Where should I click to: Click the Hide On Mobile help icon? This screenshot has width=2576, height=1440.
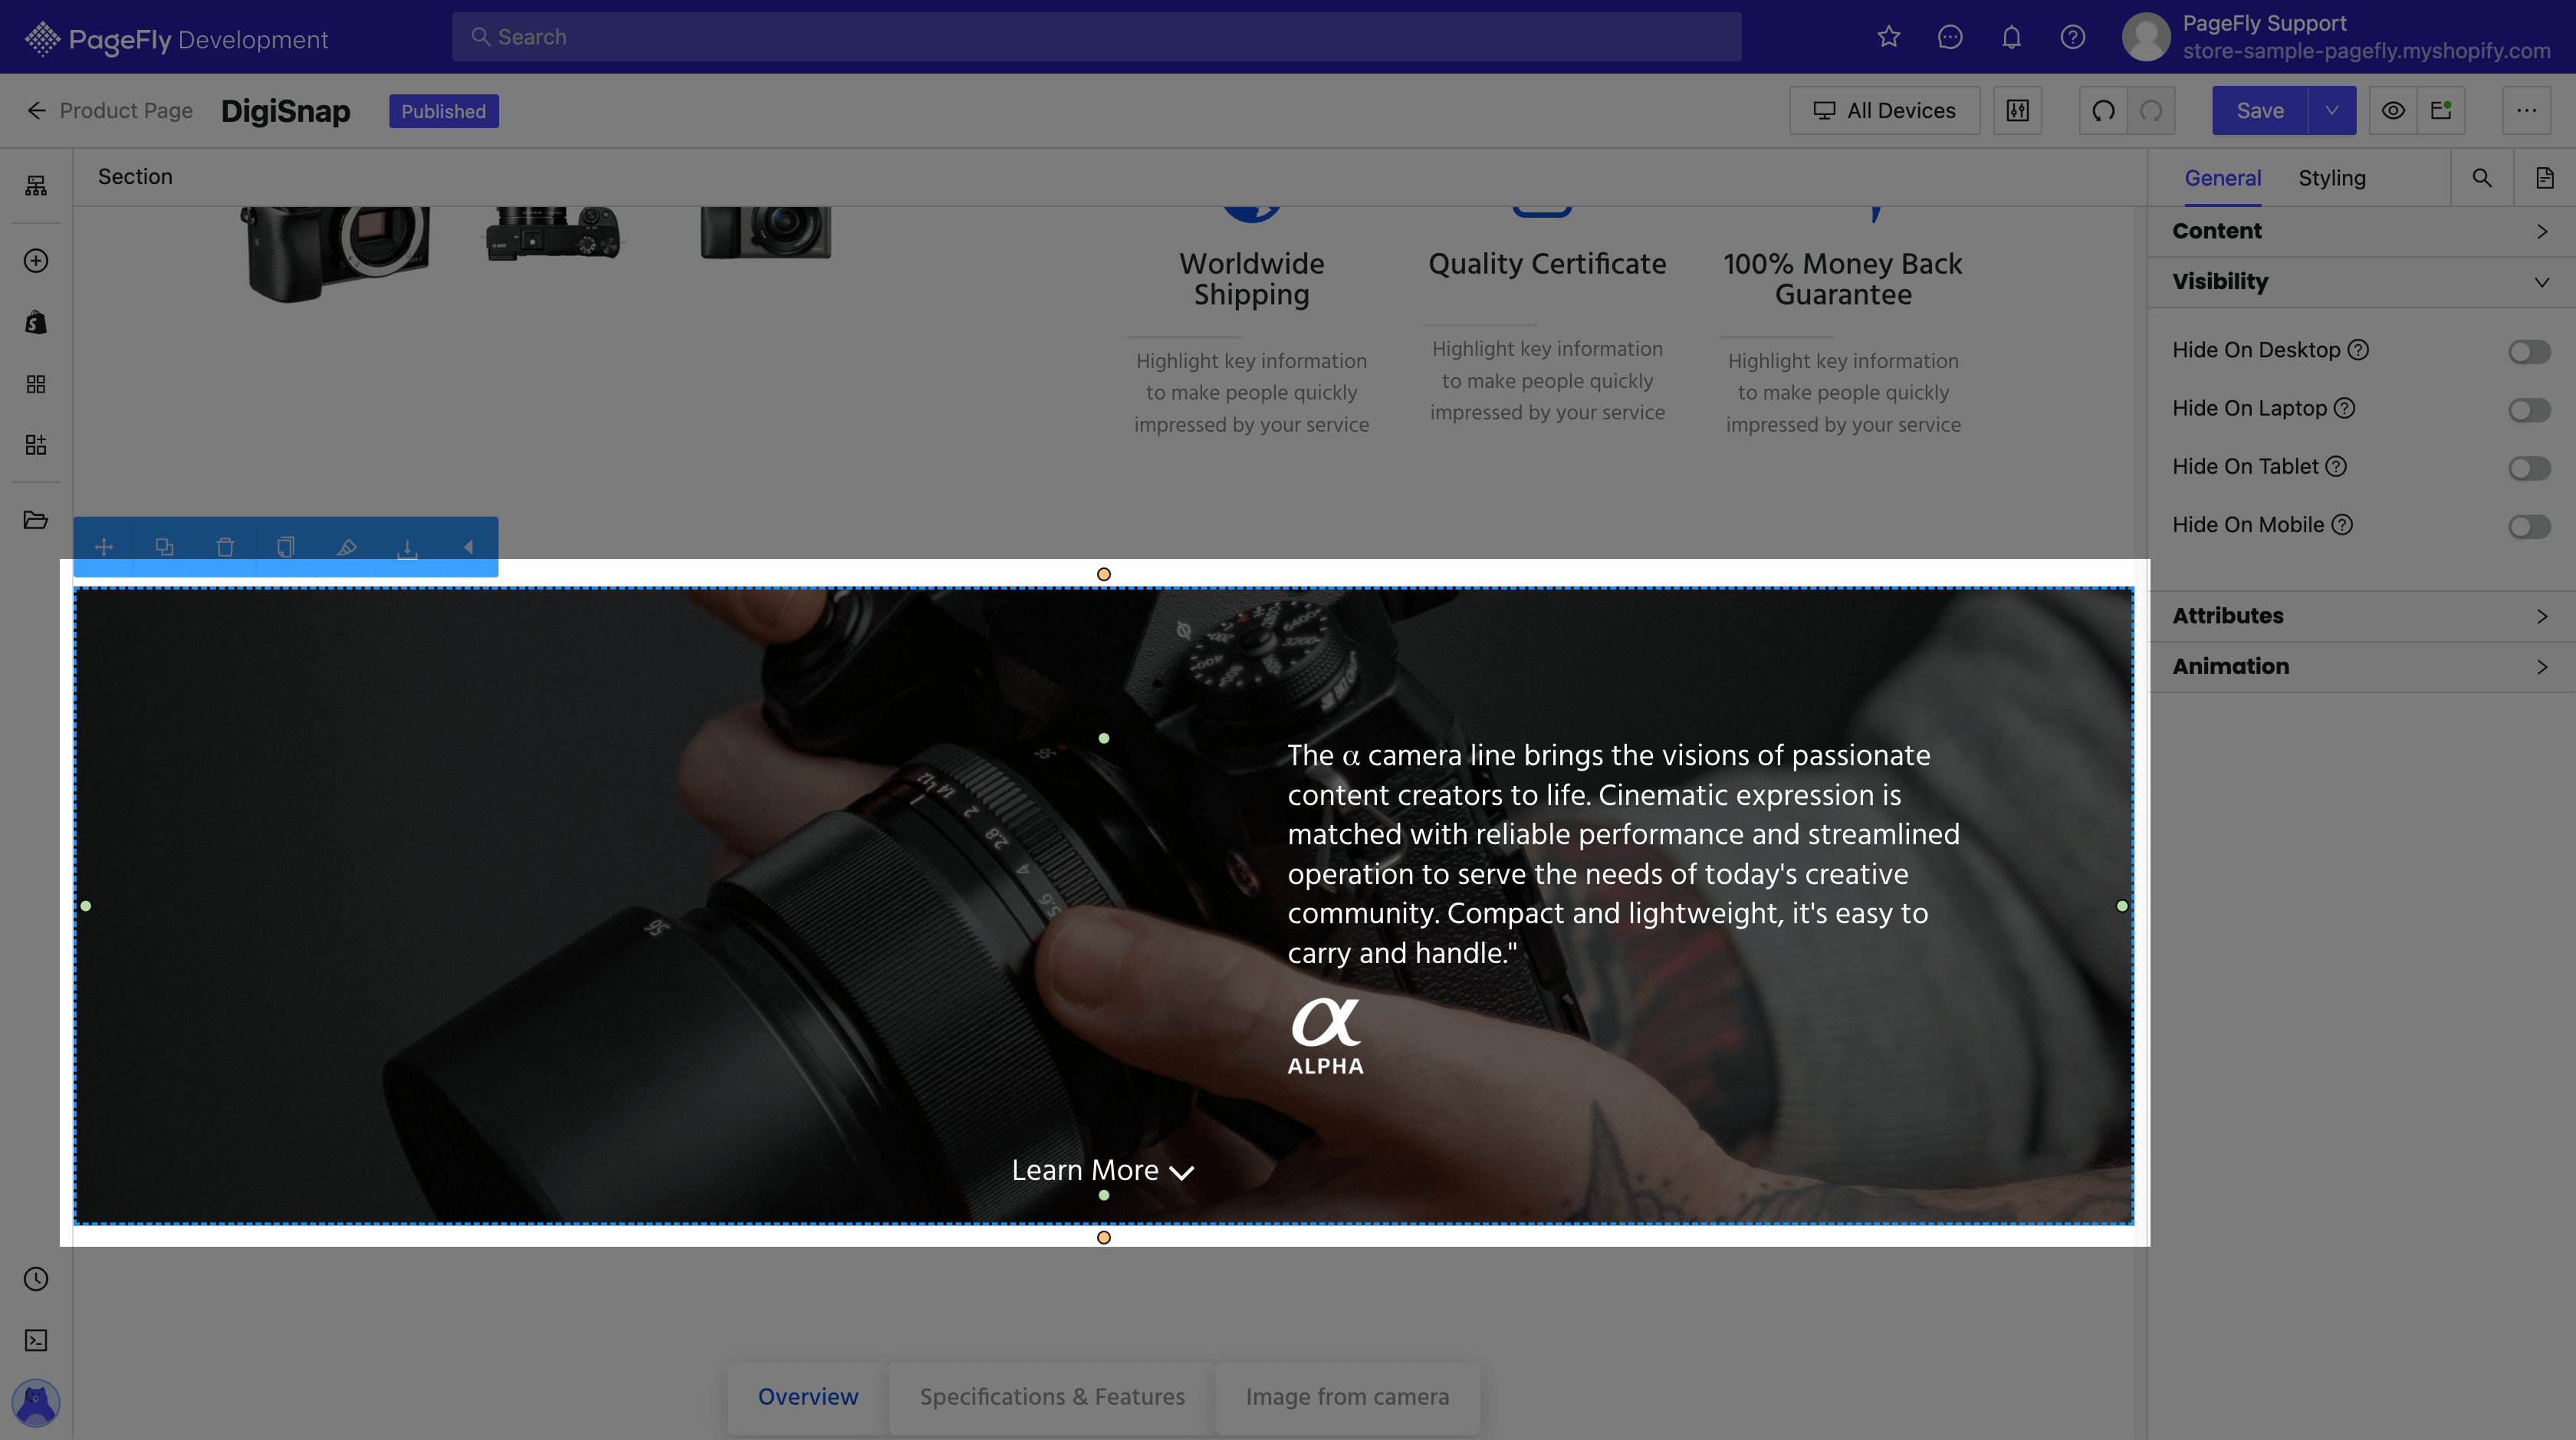2342,525
